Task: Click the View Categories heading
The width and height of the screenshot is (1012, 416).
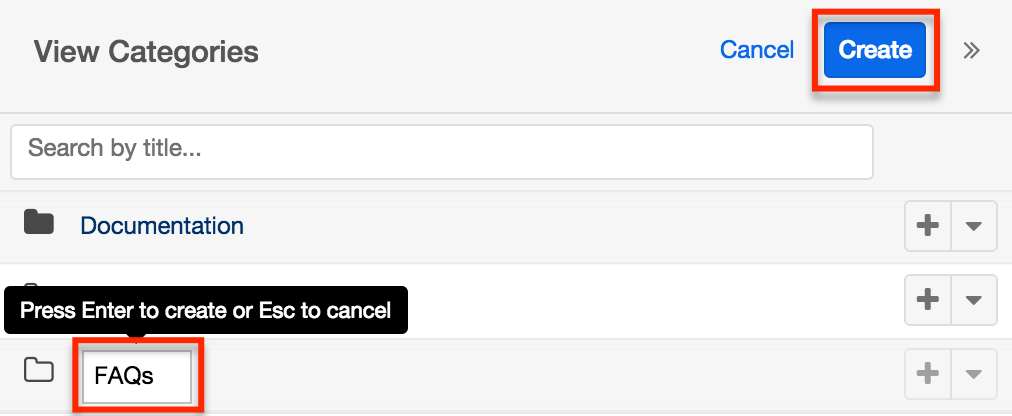Action: click(146, 51)
